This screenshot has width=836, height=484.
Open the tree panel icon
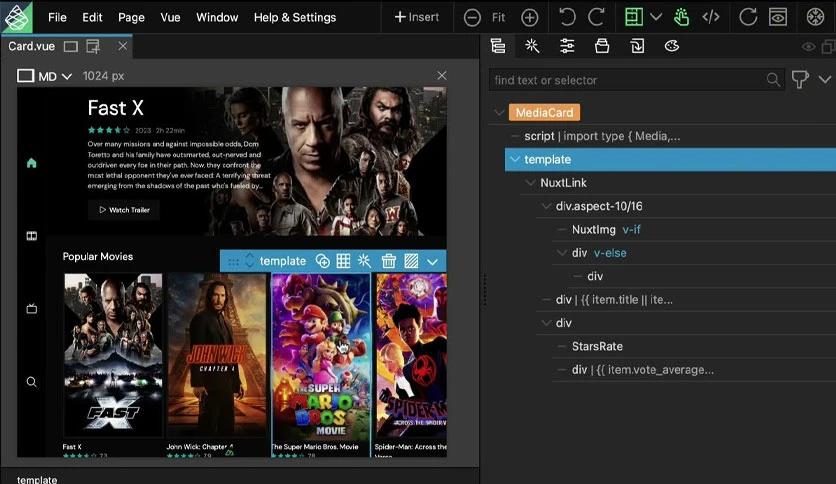point(497,46)
